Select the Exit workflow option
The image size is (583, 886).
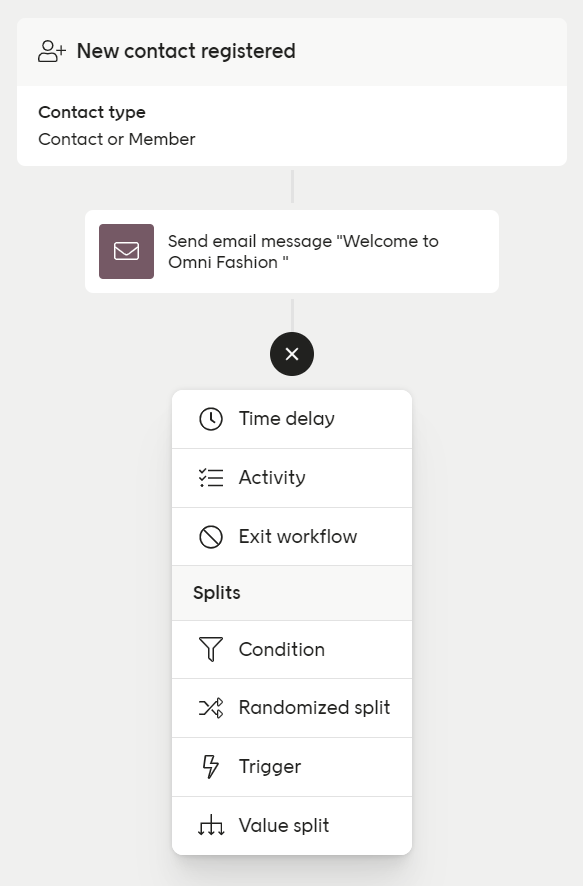point(292,537)
